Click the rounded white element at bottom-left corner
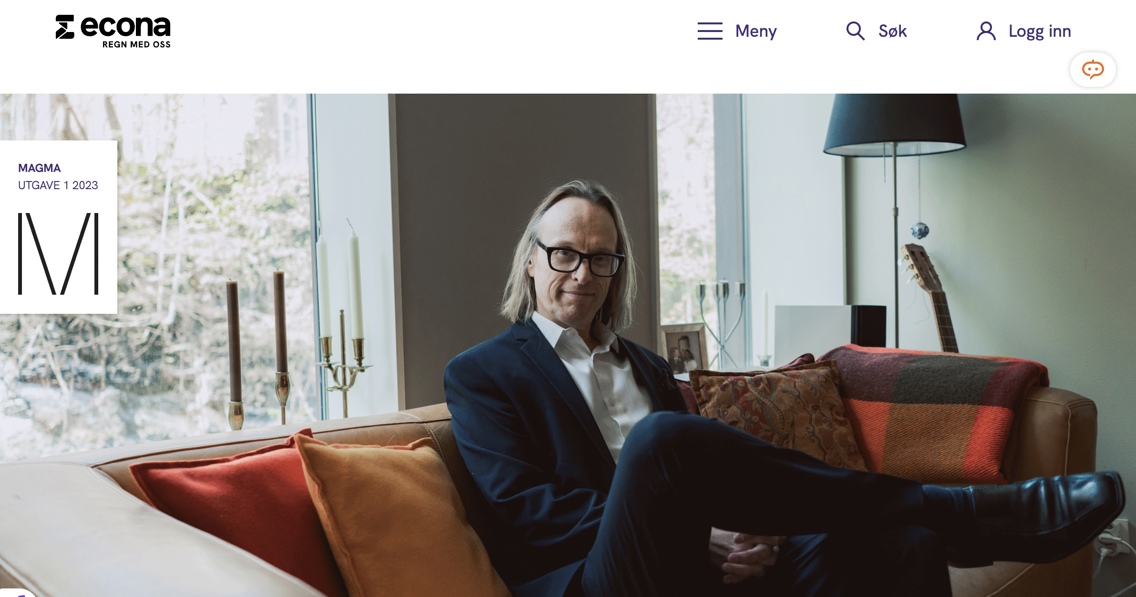The width and height of the screenshot is (1136, 597). [16, 593]
